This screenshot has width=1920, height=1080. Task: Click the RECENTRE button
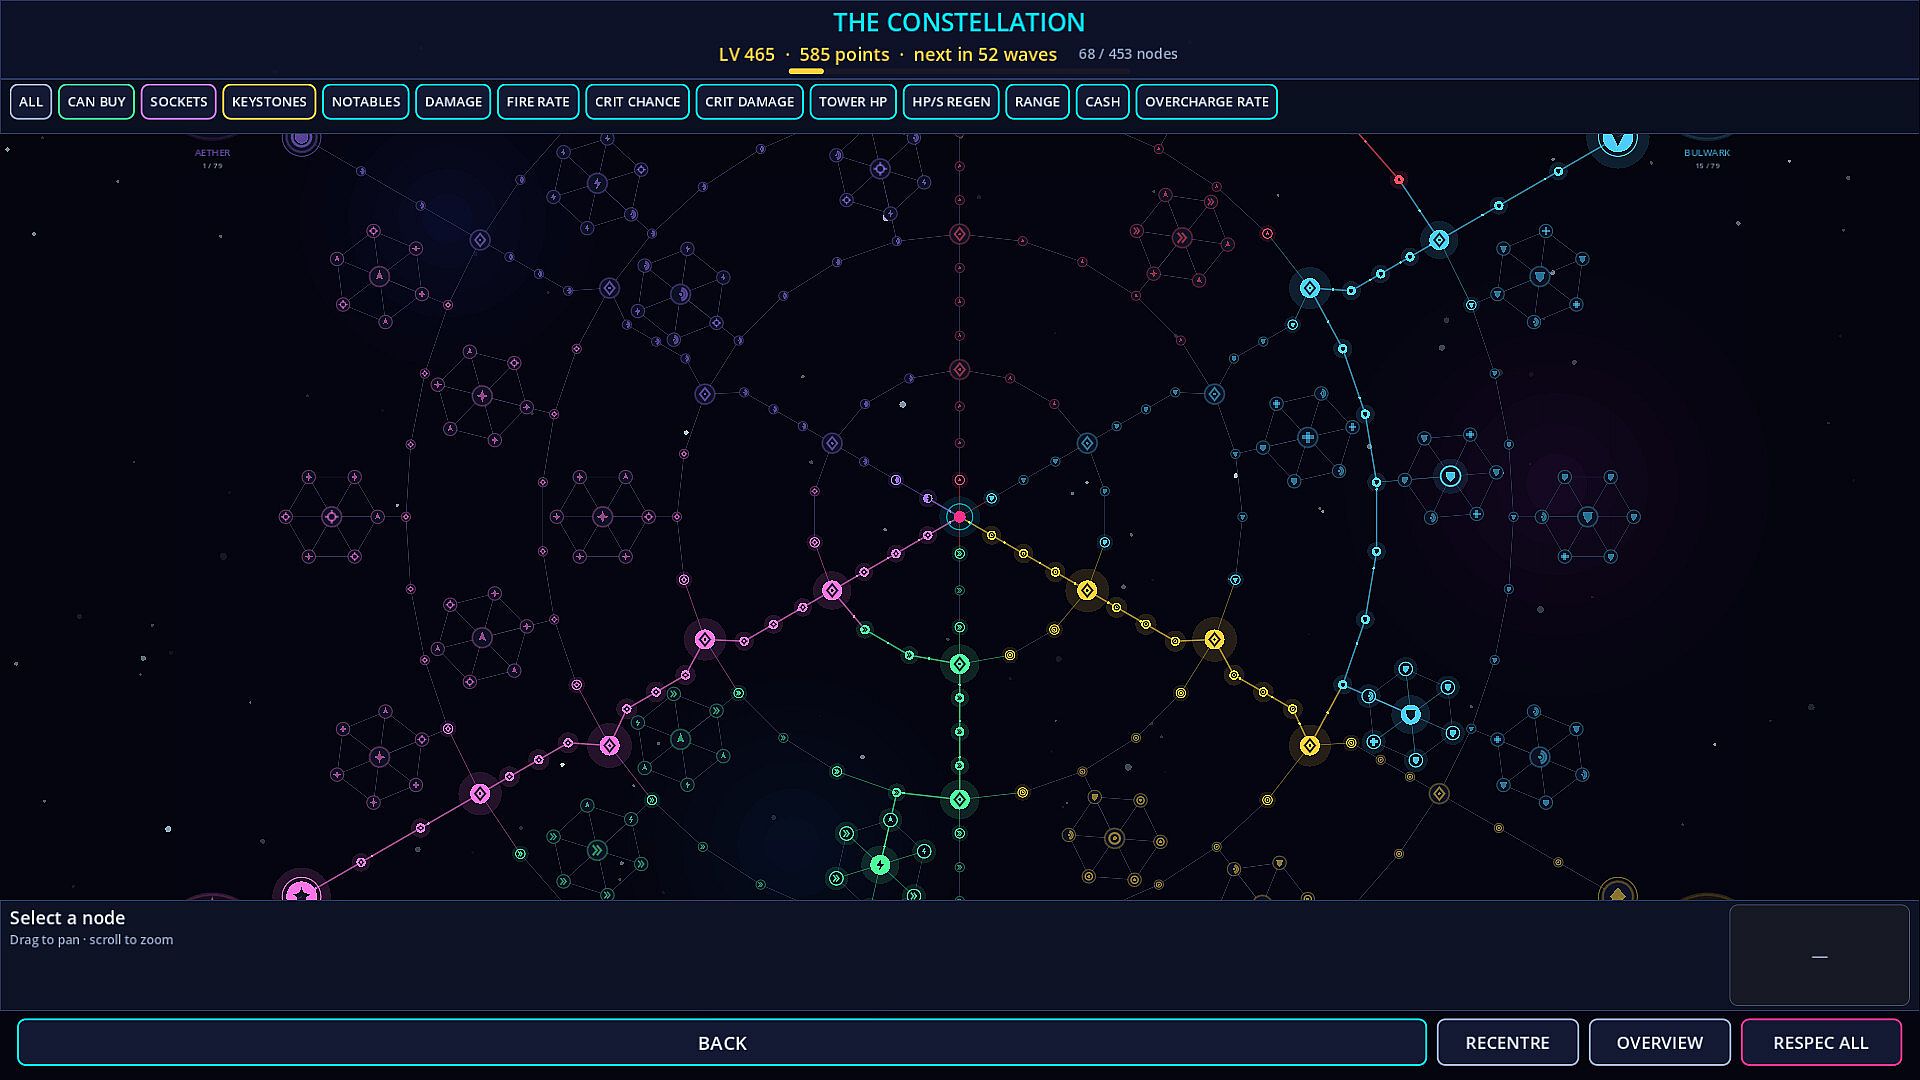pos(1507,1043)
